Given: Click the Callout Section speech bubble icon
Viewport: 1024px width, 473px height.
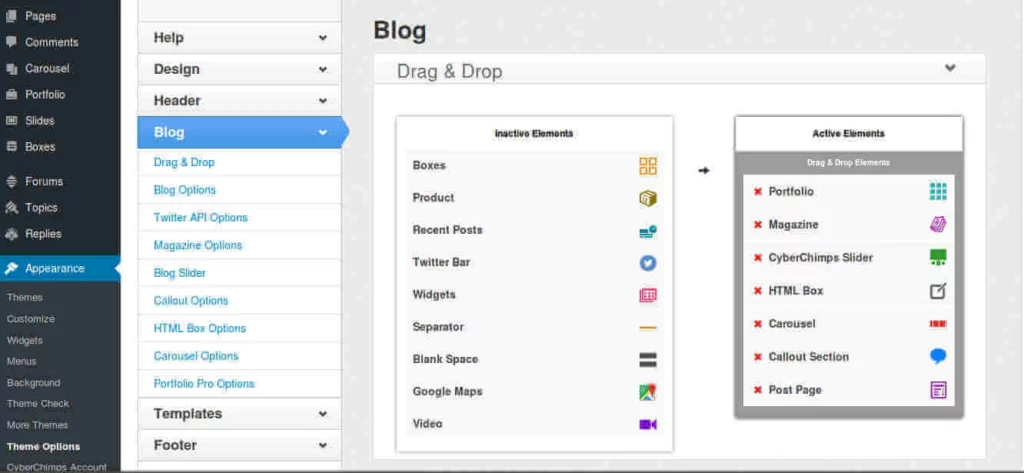Looking at the screenshot, I should click(938, 357).
